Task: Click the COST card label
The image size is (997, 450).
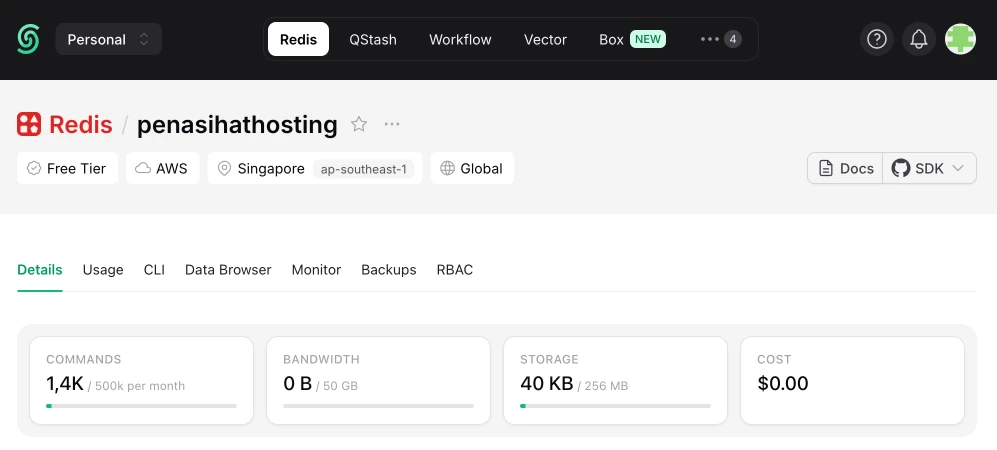Action: pyautogui.click(x=773, y=360)
